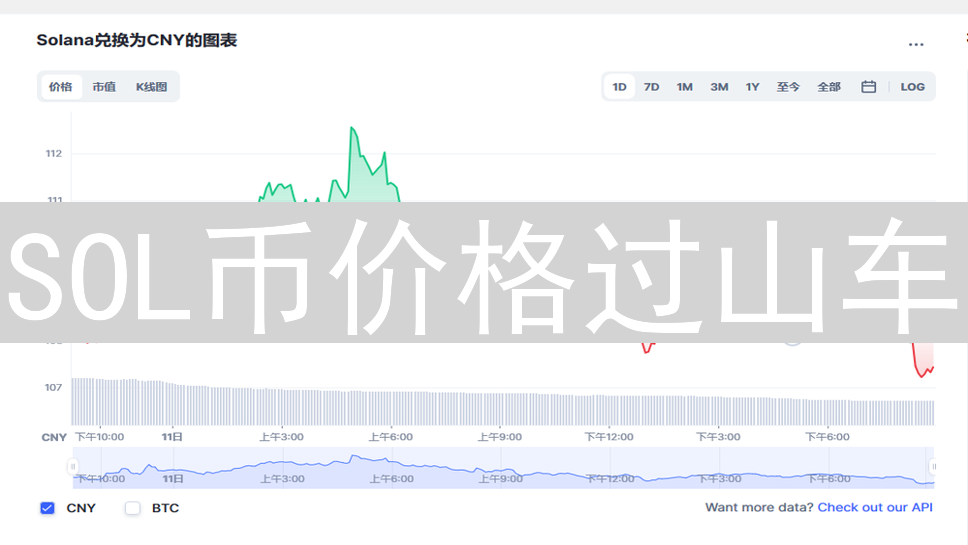The width and height of the screenshot is (968, 545).
Task: Select the 1Y time range
Action: (x=752, y=87)
